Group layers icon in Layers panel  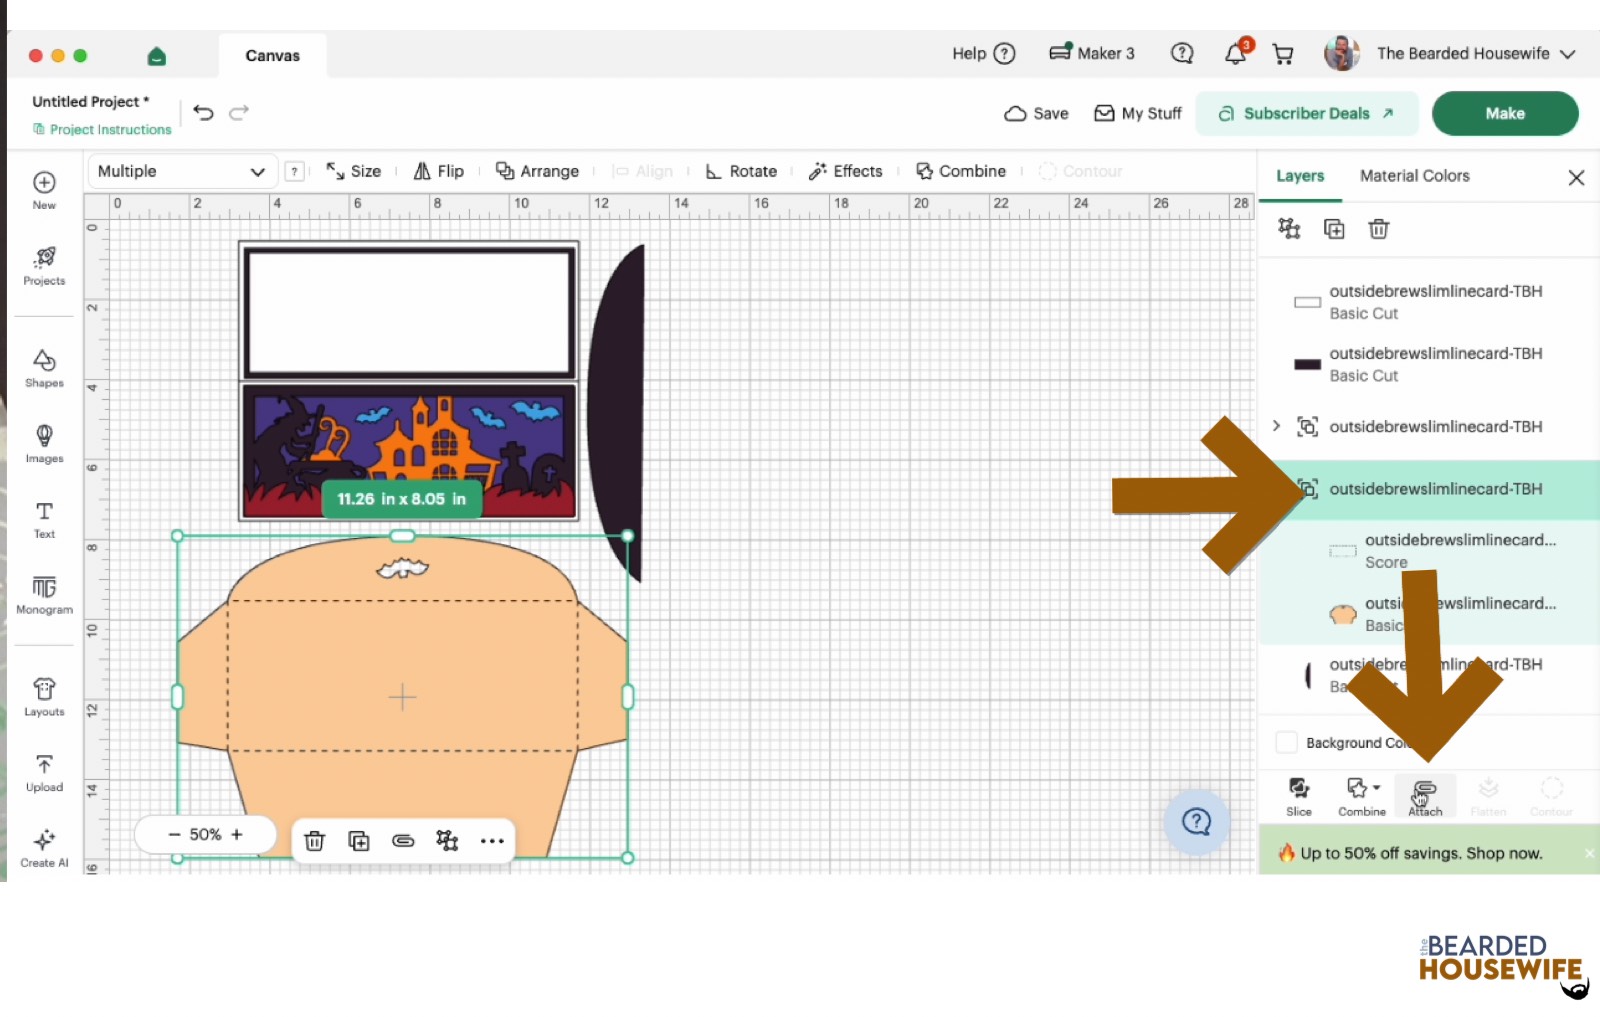point(1289,229)
